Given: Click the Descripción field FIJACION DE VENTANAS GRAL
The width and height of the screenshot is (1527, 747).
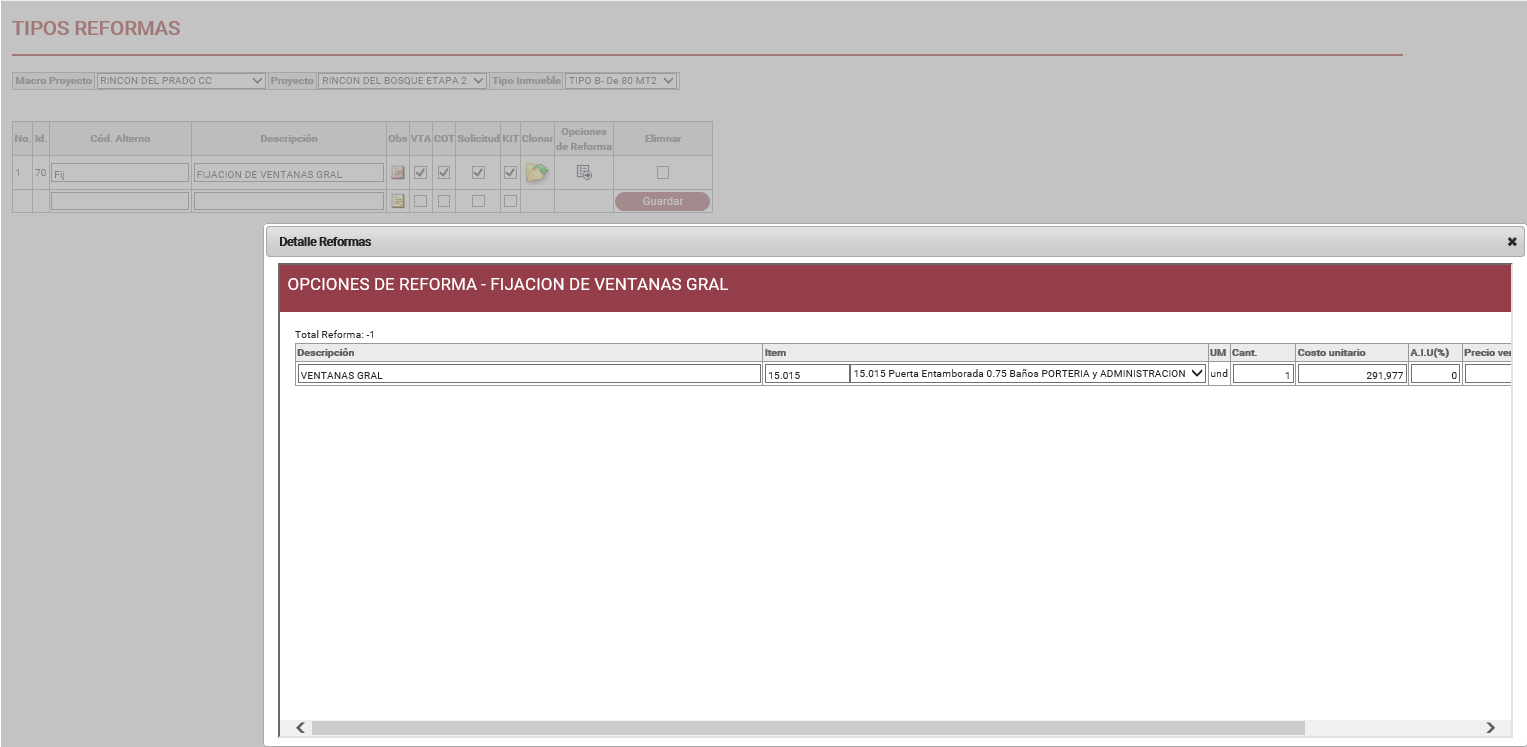Looking at the screenshot, I should click(289, 173).
